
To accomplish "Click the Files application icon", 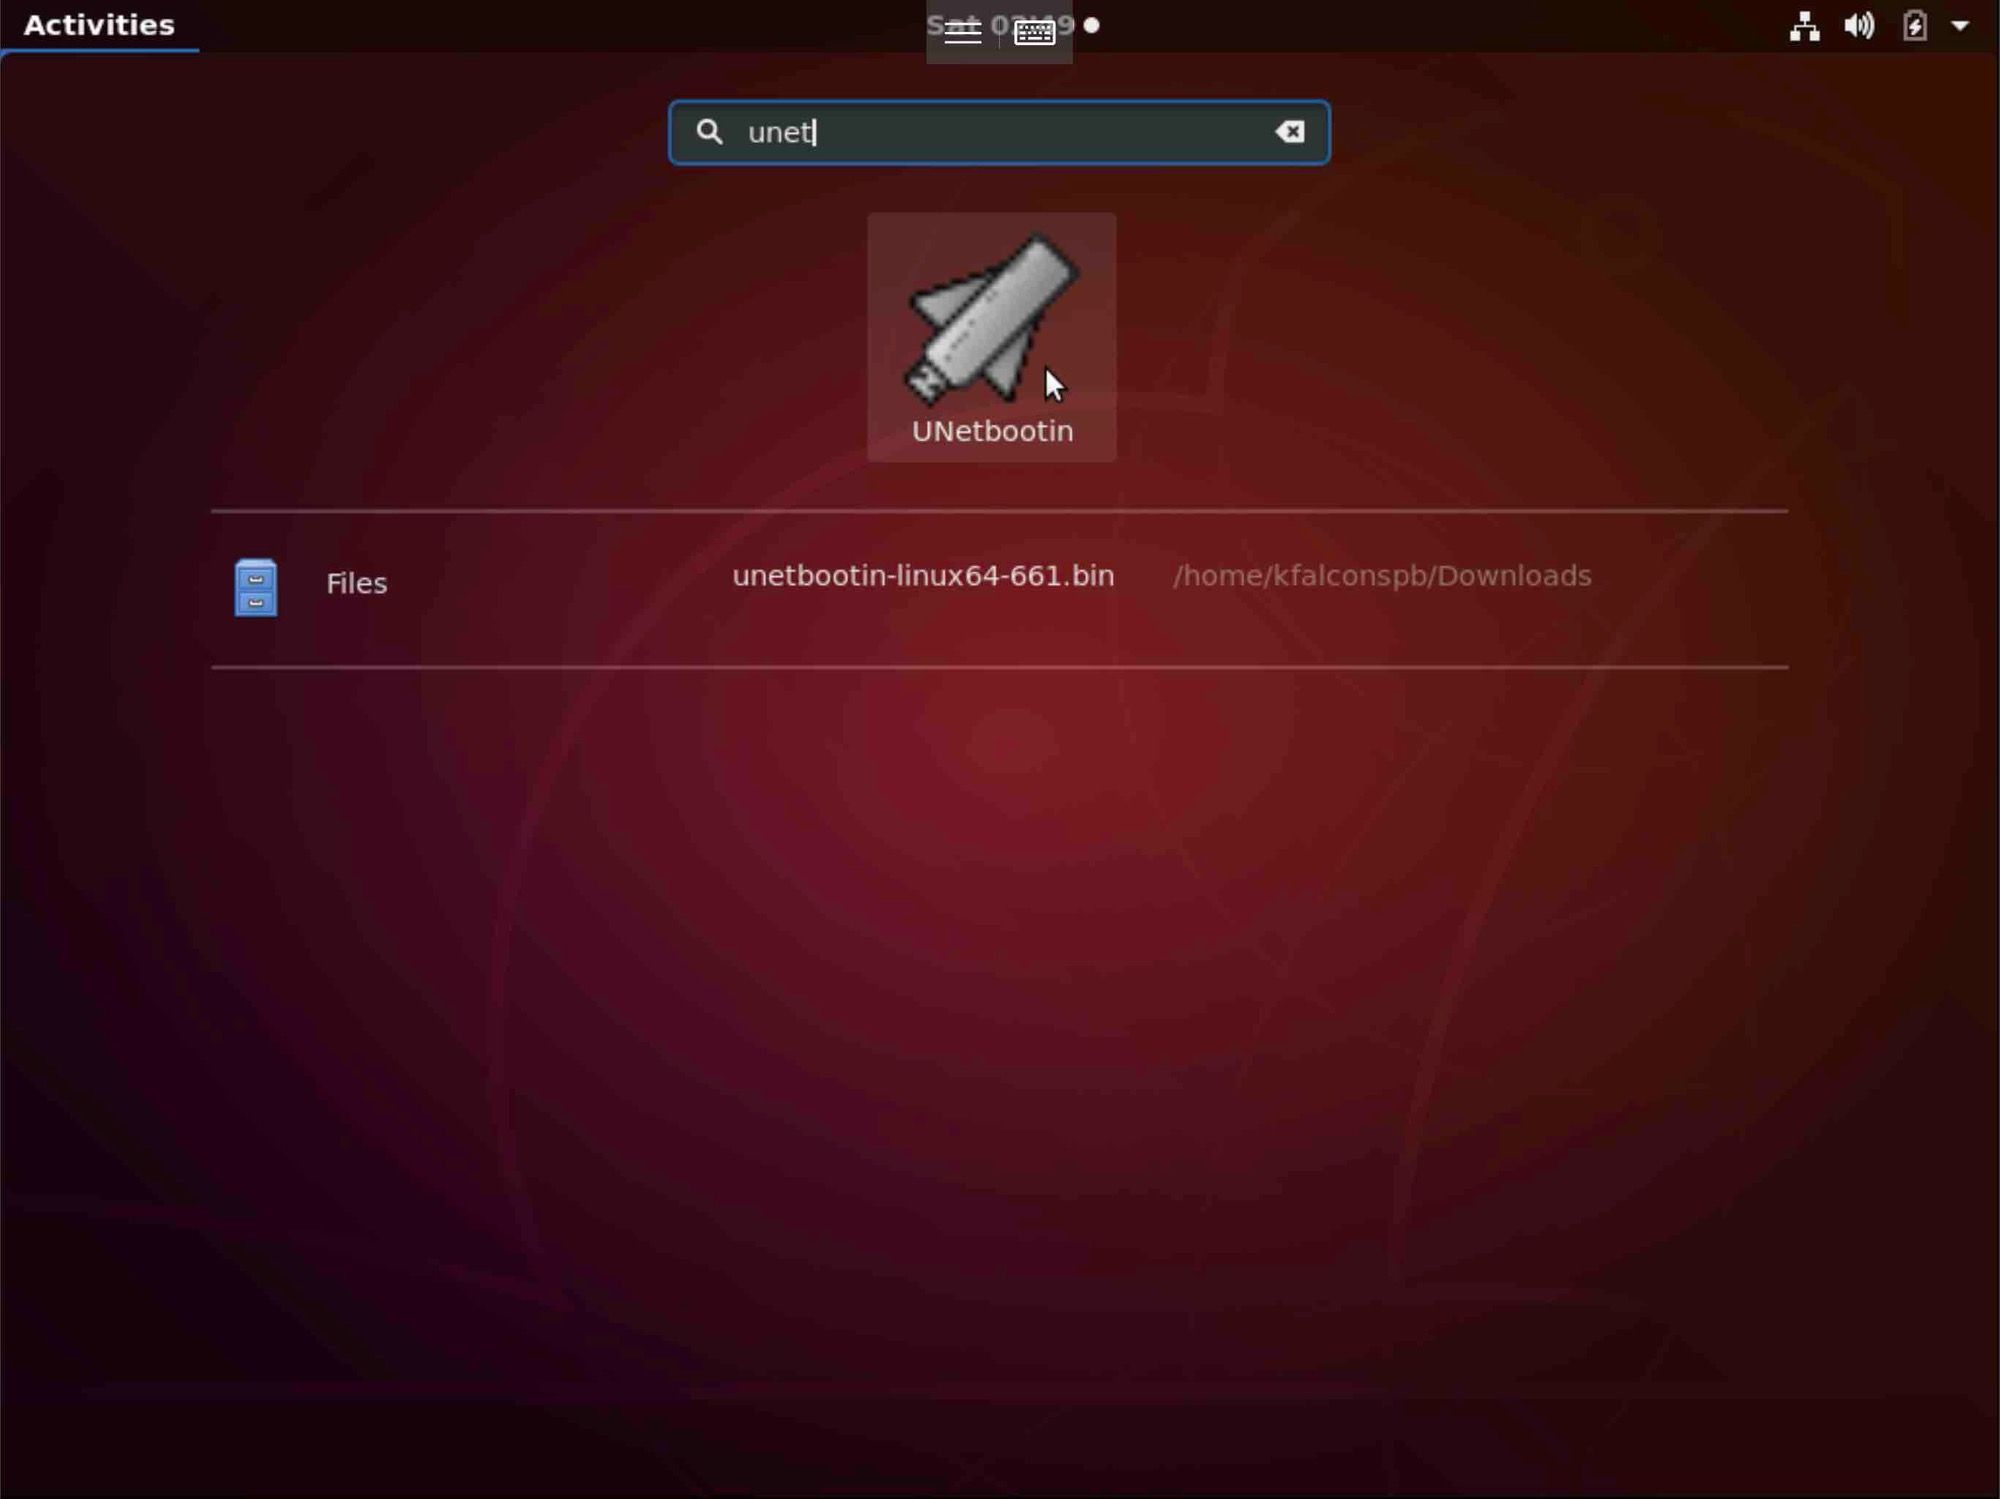I will (255, 587).
